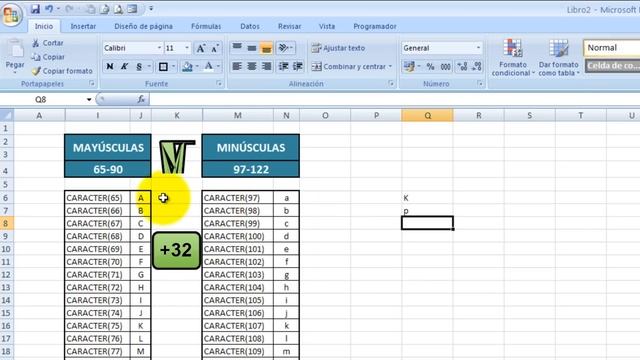Screen dimensions: 640x360
Task: Click the +32 green button shape
Action: point(176,250)
